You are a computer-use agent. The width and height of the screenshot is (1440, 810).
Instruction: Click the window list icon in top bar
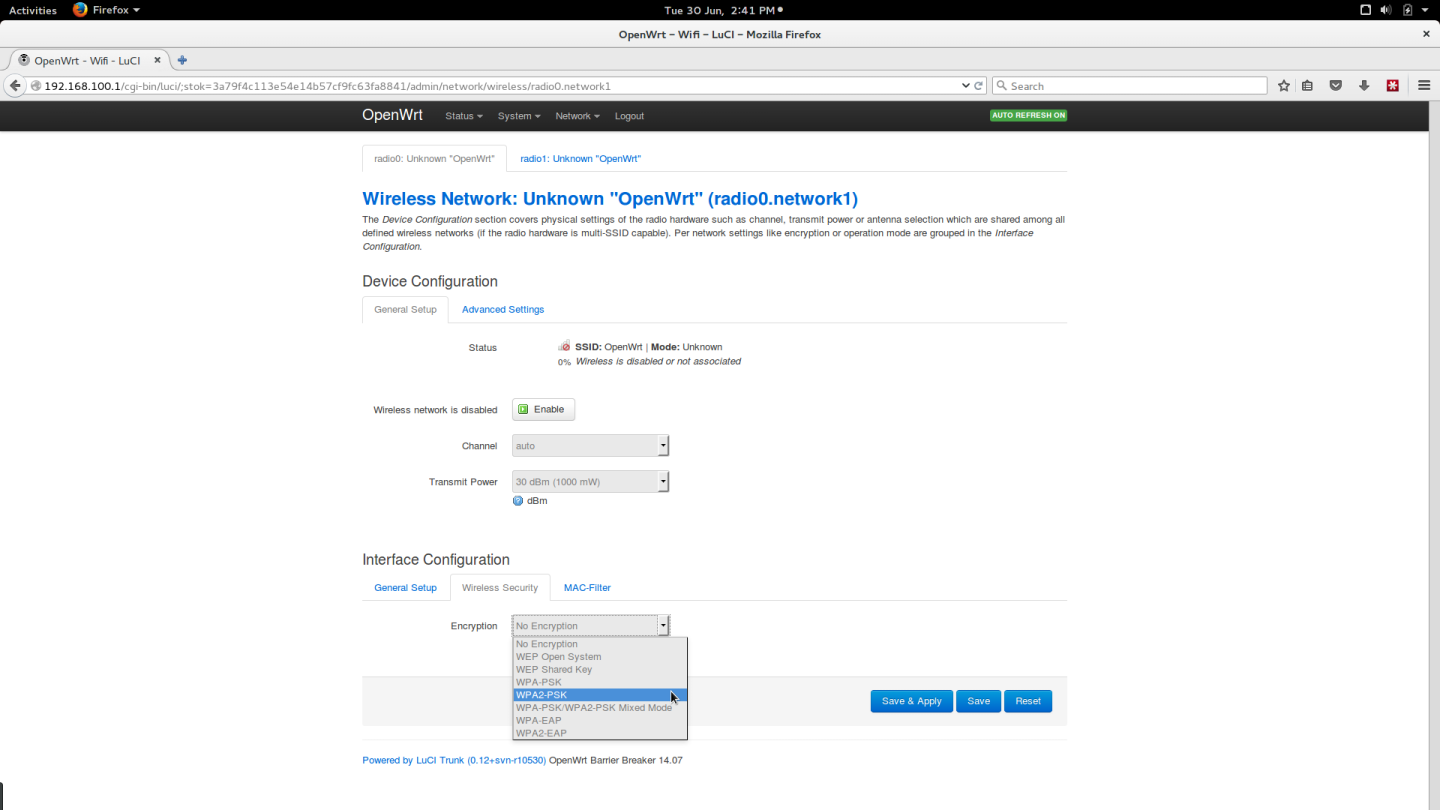point(1366,10)
